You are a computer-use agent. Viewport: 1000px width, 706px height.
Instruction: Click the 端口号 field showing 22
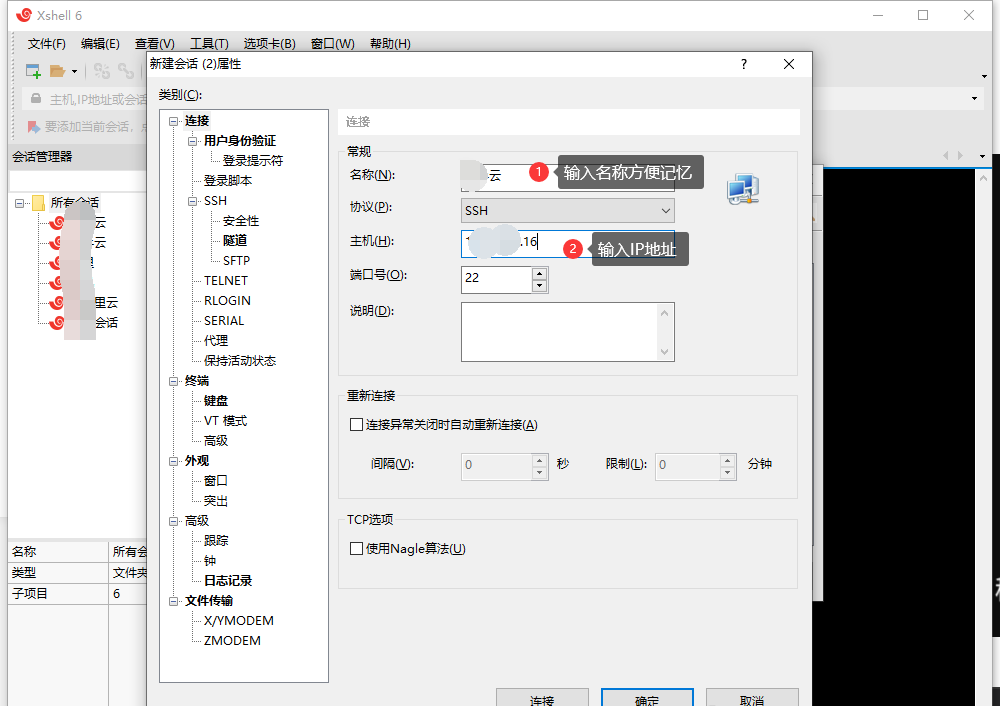(496, 279)
